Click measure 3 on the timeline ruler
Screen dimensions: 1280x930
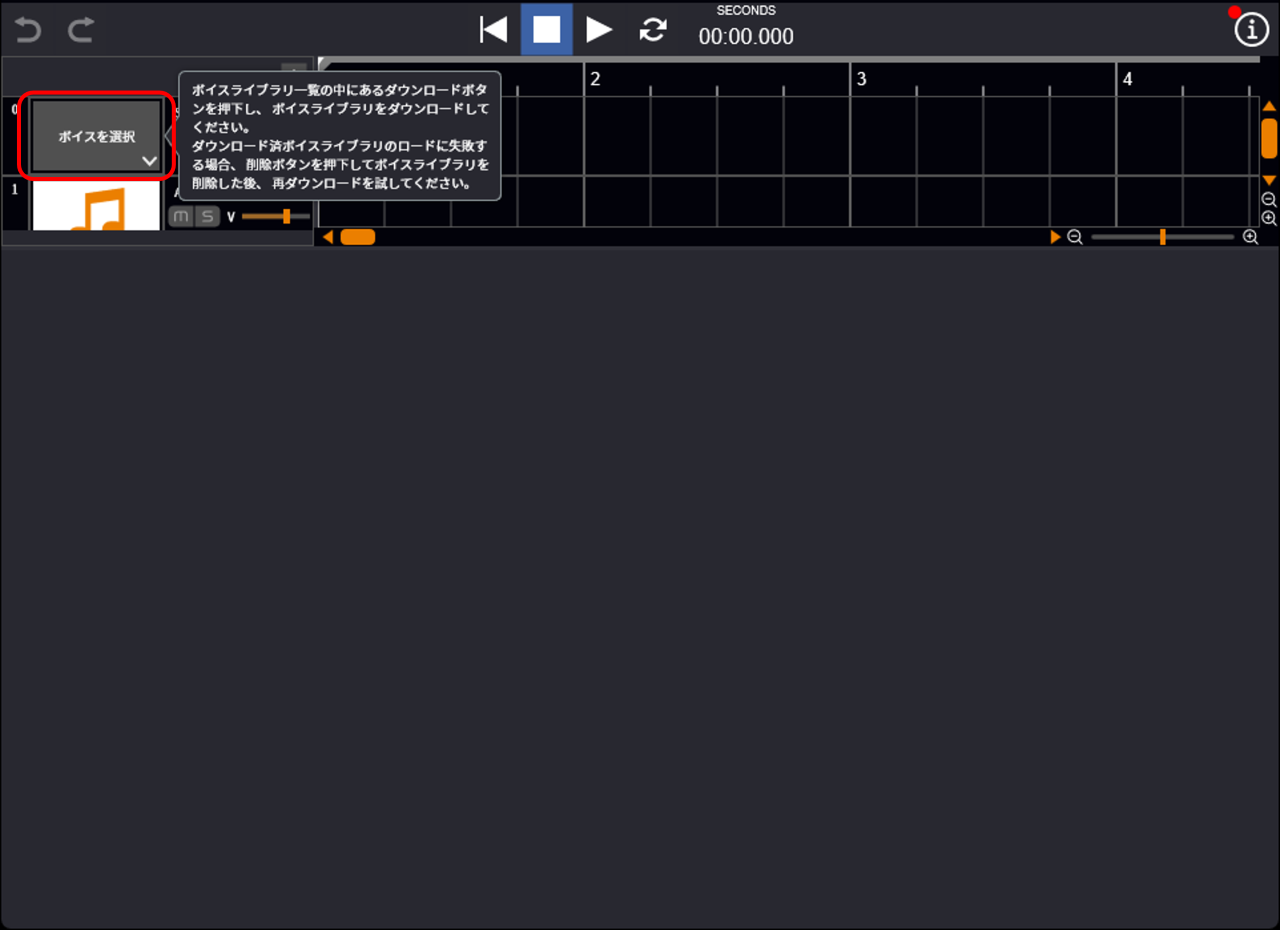[862, 79]
